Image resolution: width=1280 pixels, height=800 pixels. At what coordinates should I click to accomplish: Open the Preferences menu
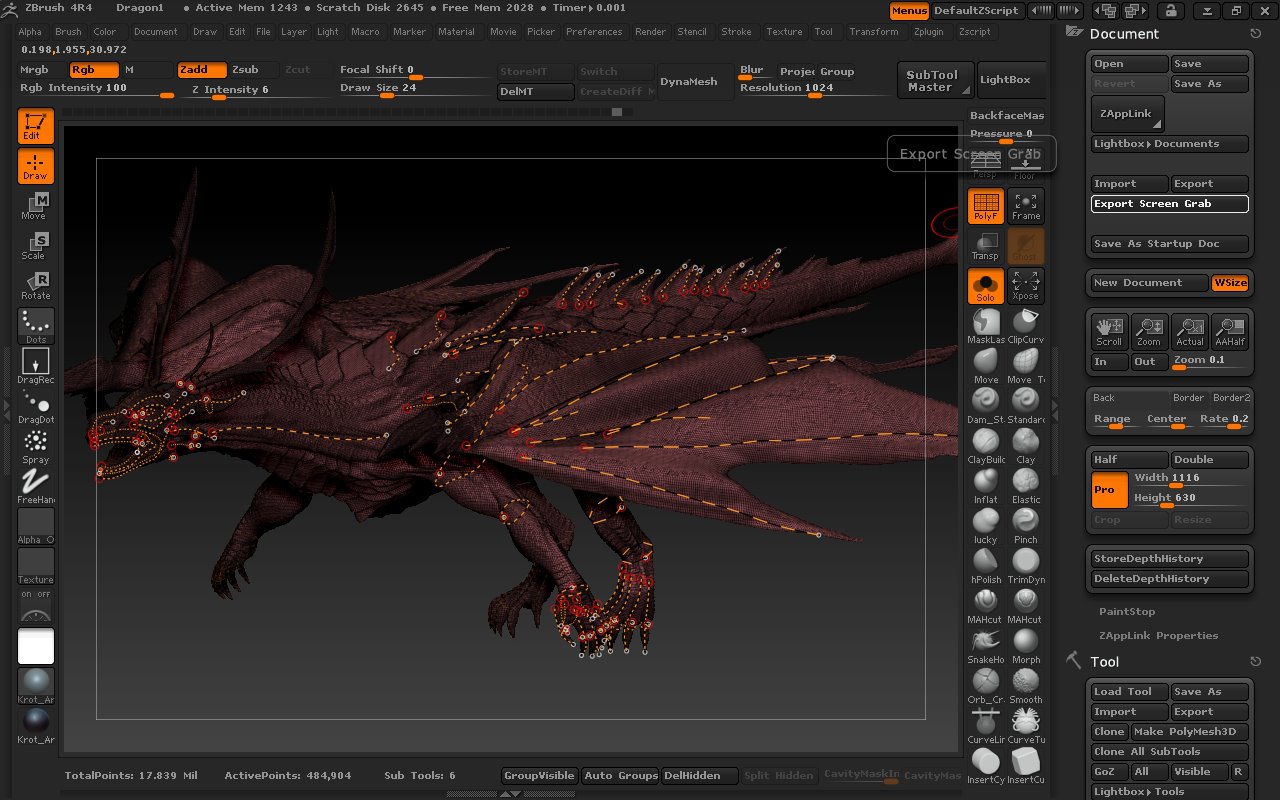point(594,32)
